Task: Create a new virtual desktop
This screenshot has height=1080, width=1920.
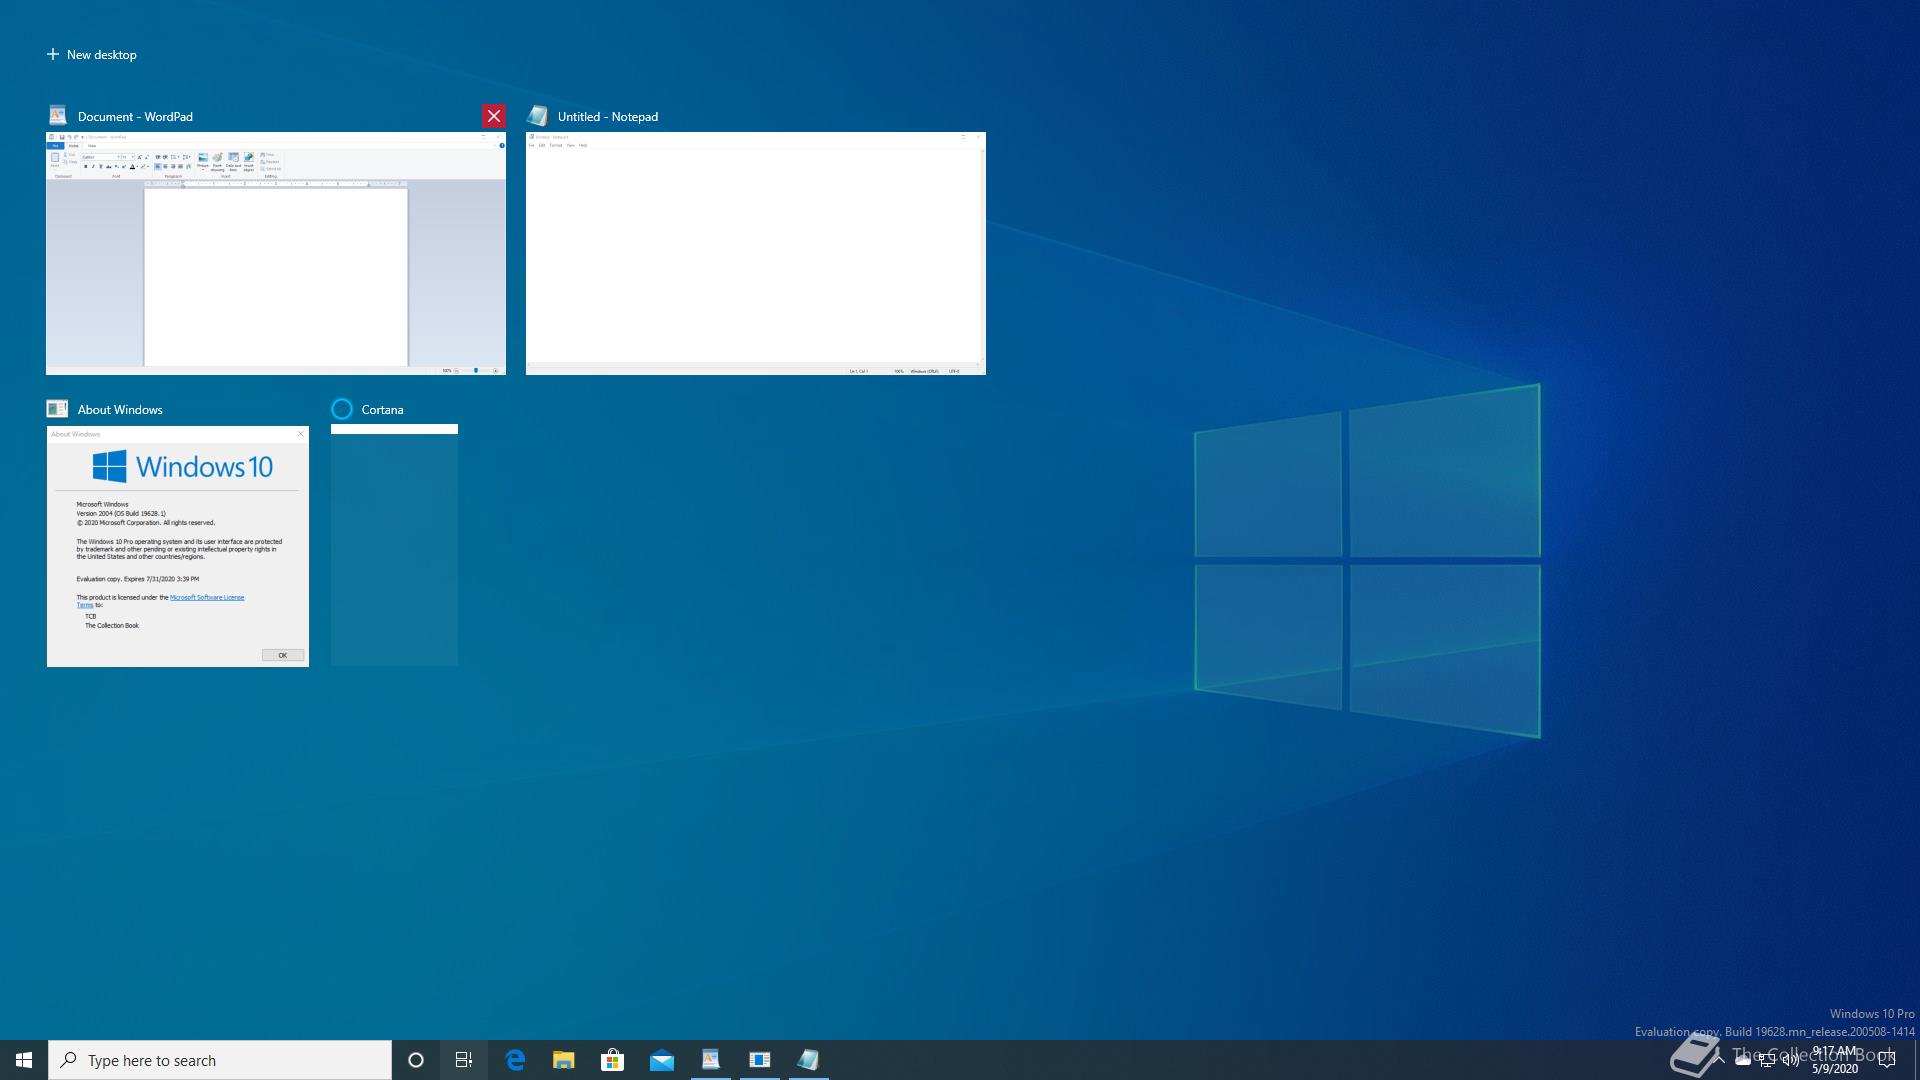Action: click(91, 55)
